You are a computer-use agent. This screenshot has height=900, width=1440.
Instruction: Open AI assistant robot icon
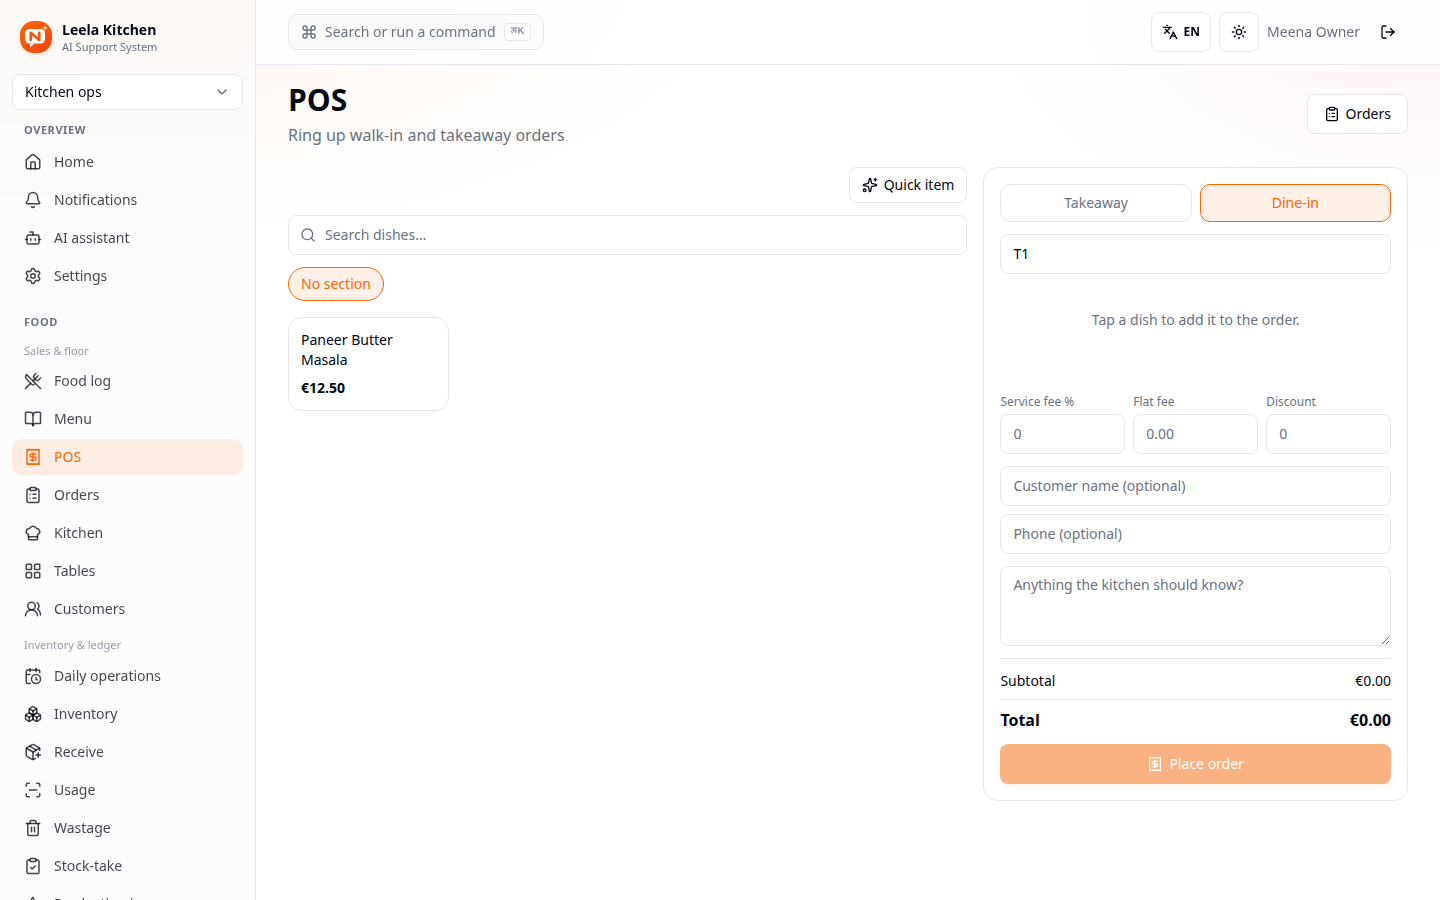[x=33, y=238]
